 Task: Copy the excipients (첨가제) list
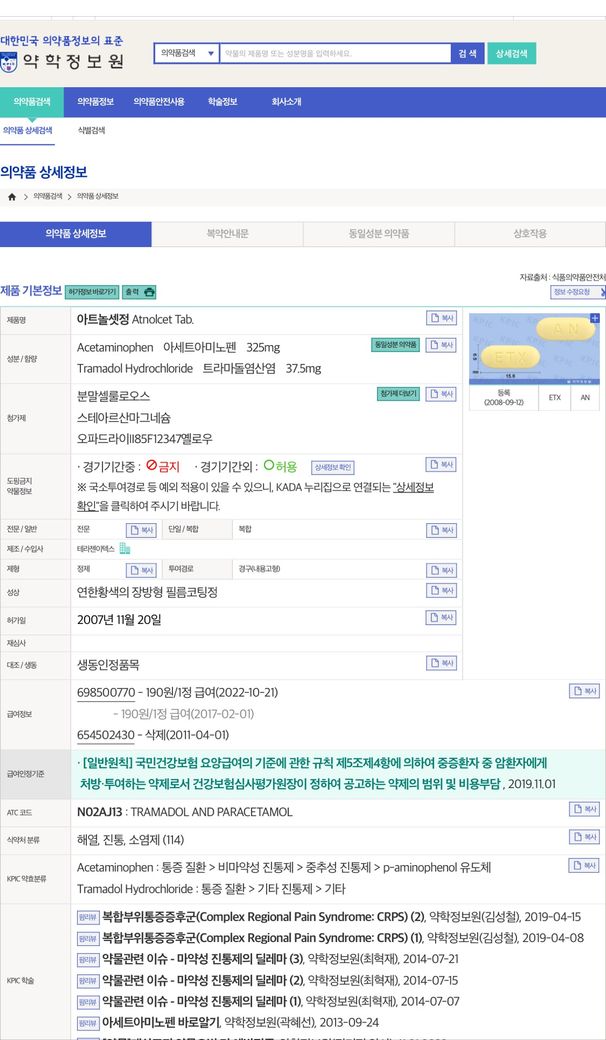point(441,394)
